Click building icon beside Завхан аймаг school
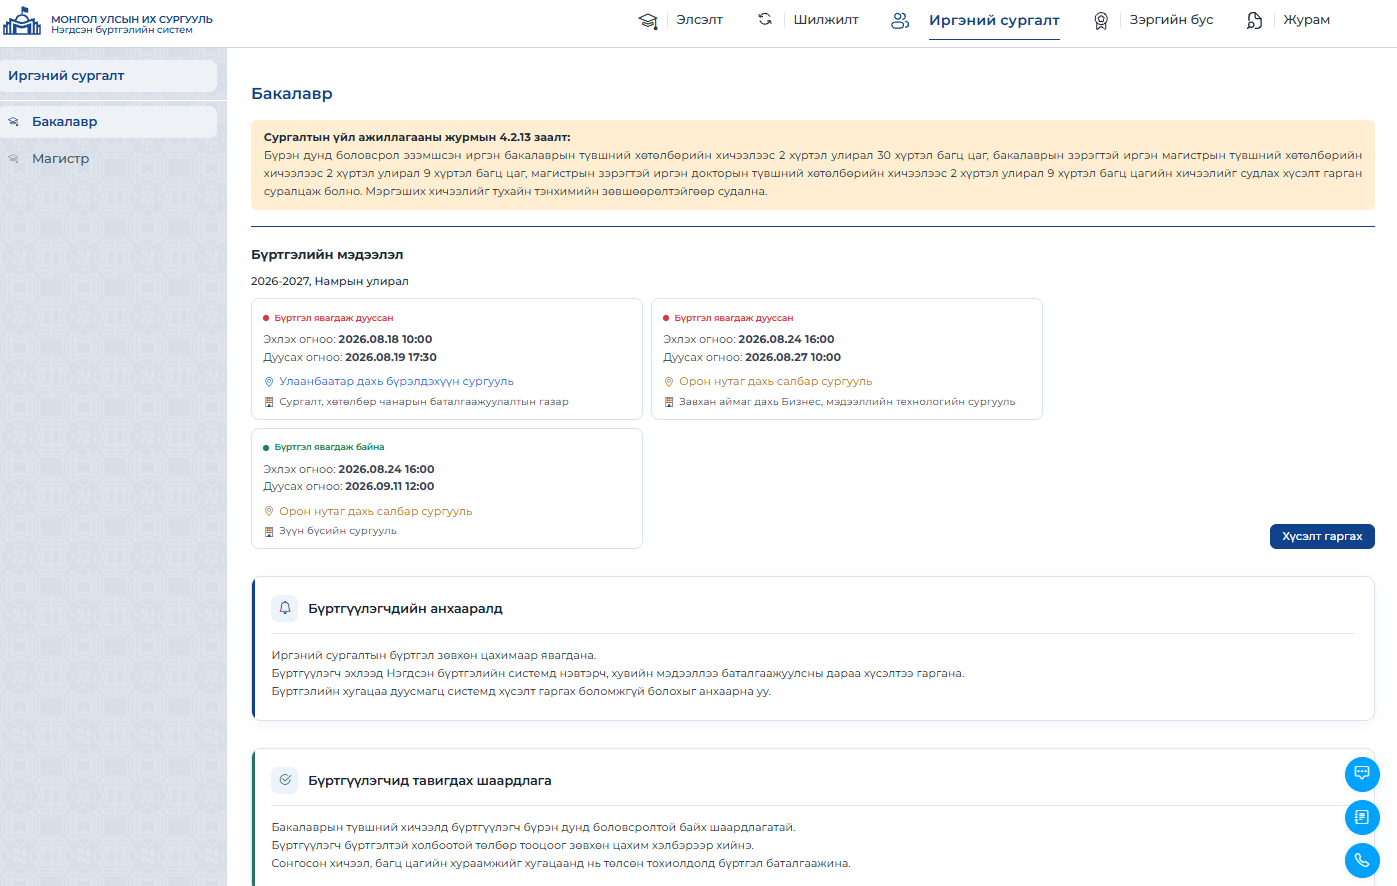 click(x=669, y=402)
